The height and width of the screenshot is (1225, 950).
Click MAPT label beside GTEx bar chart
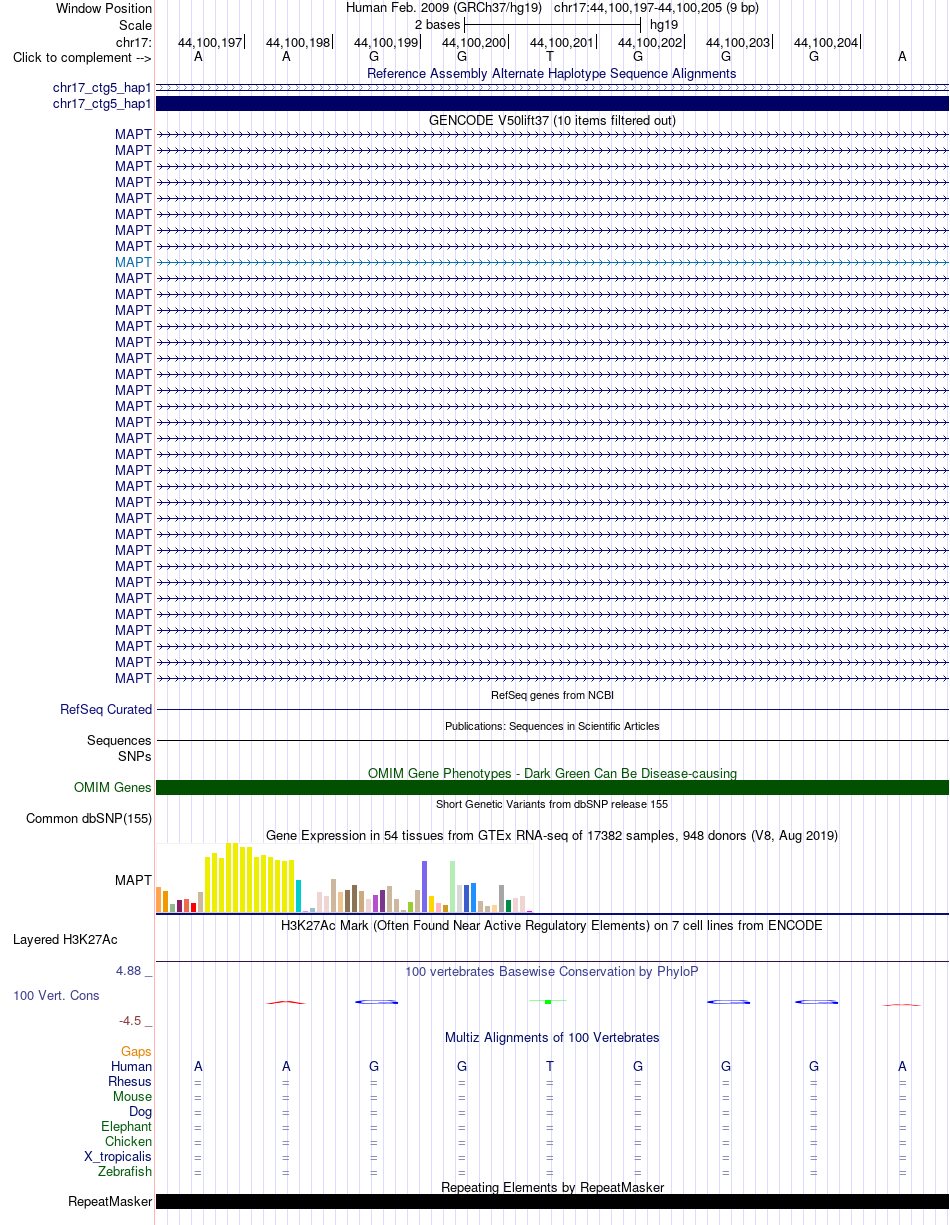coord(133,880)
